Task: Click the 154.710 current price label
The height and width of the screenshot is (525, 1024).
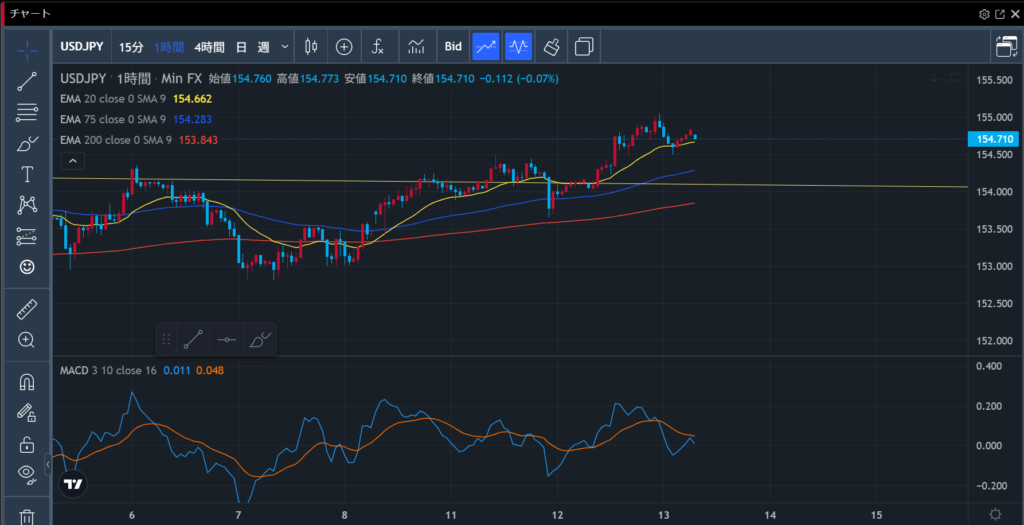Action: point(996,139)
